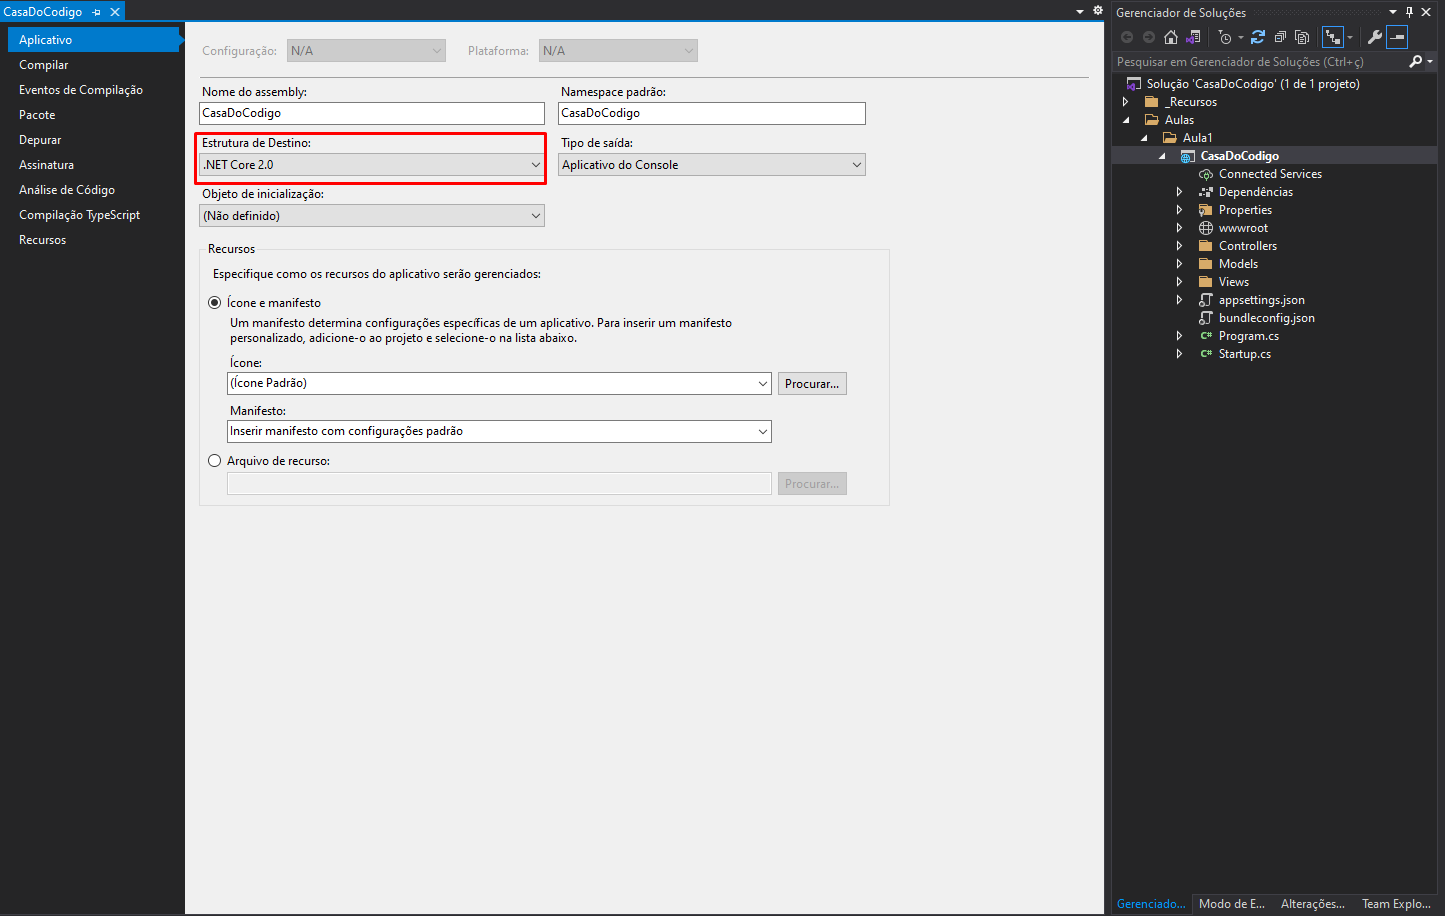Click the Nome do assembly text field

pos(371,113)
